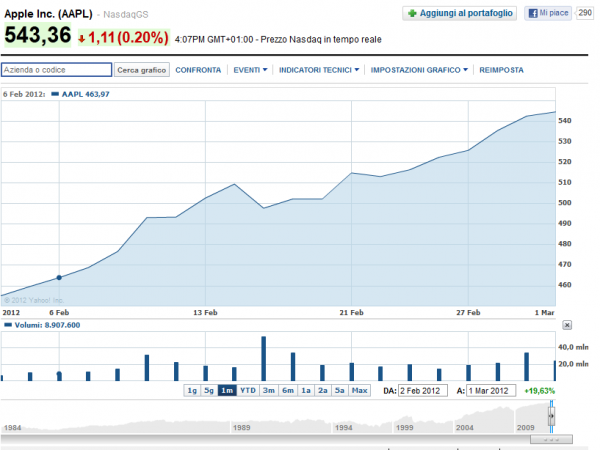Open the INDICATORI TECNICI dropdown
This screenshot has height=450, width=600.
[x=318, y=70]
